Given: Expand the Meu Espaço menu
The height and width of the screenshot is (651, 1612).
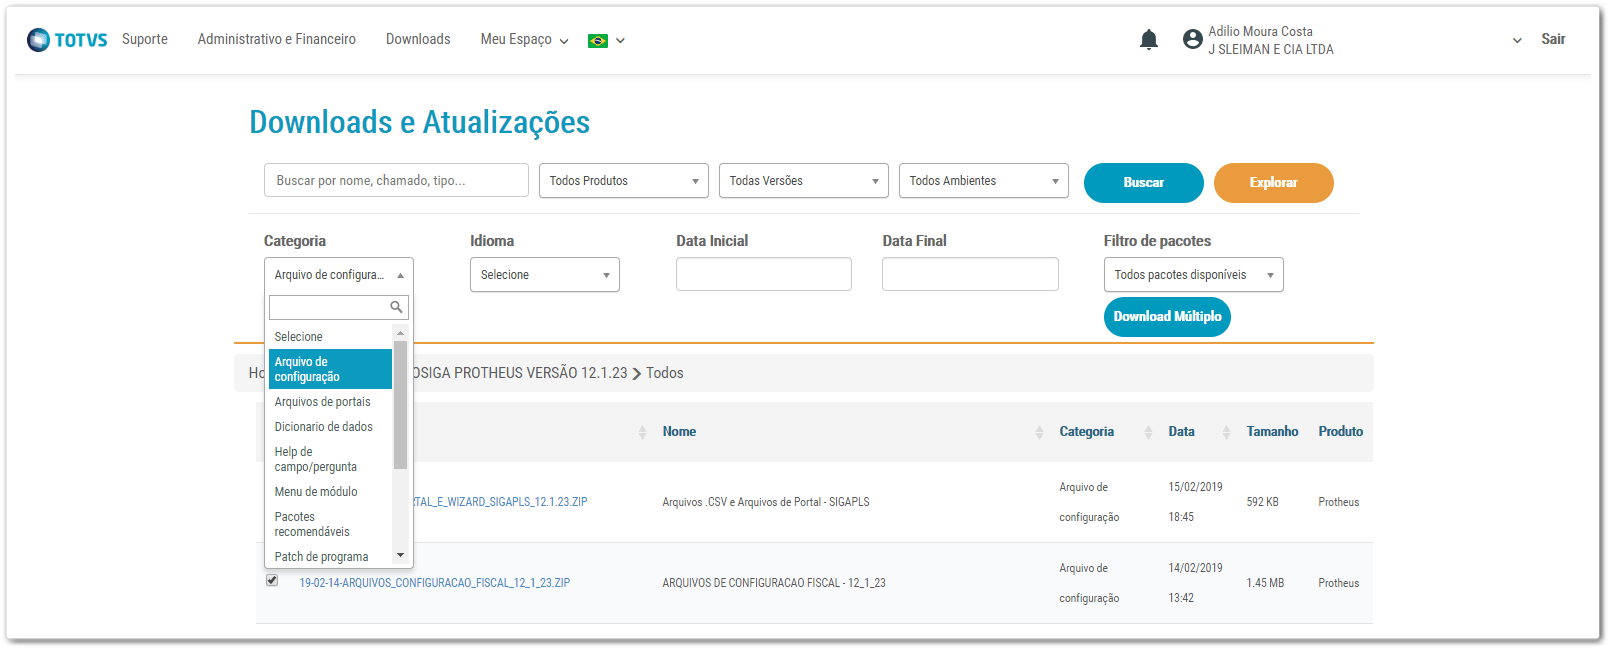Looking at the screenshot, I should pos(524,40).
